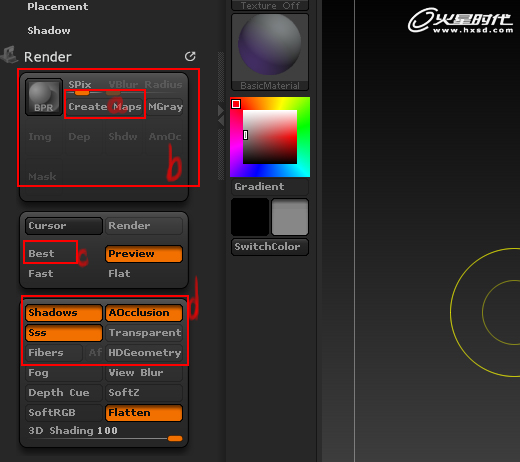Select Fast render mode
The height and width of the screenshot is (462, 520).
41,274
